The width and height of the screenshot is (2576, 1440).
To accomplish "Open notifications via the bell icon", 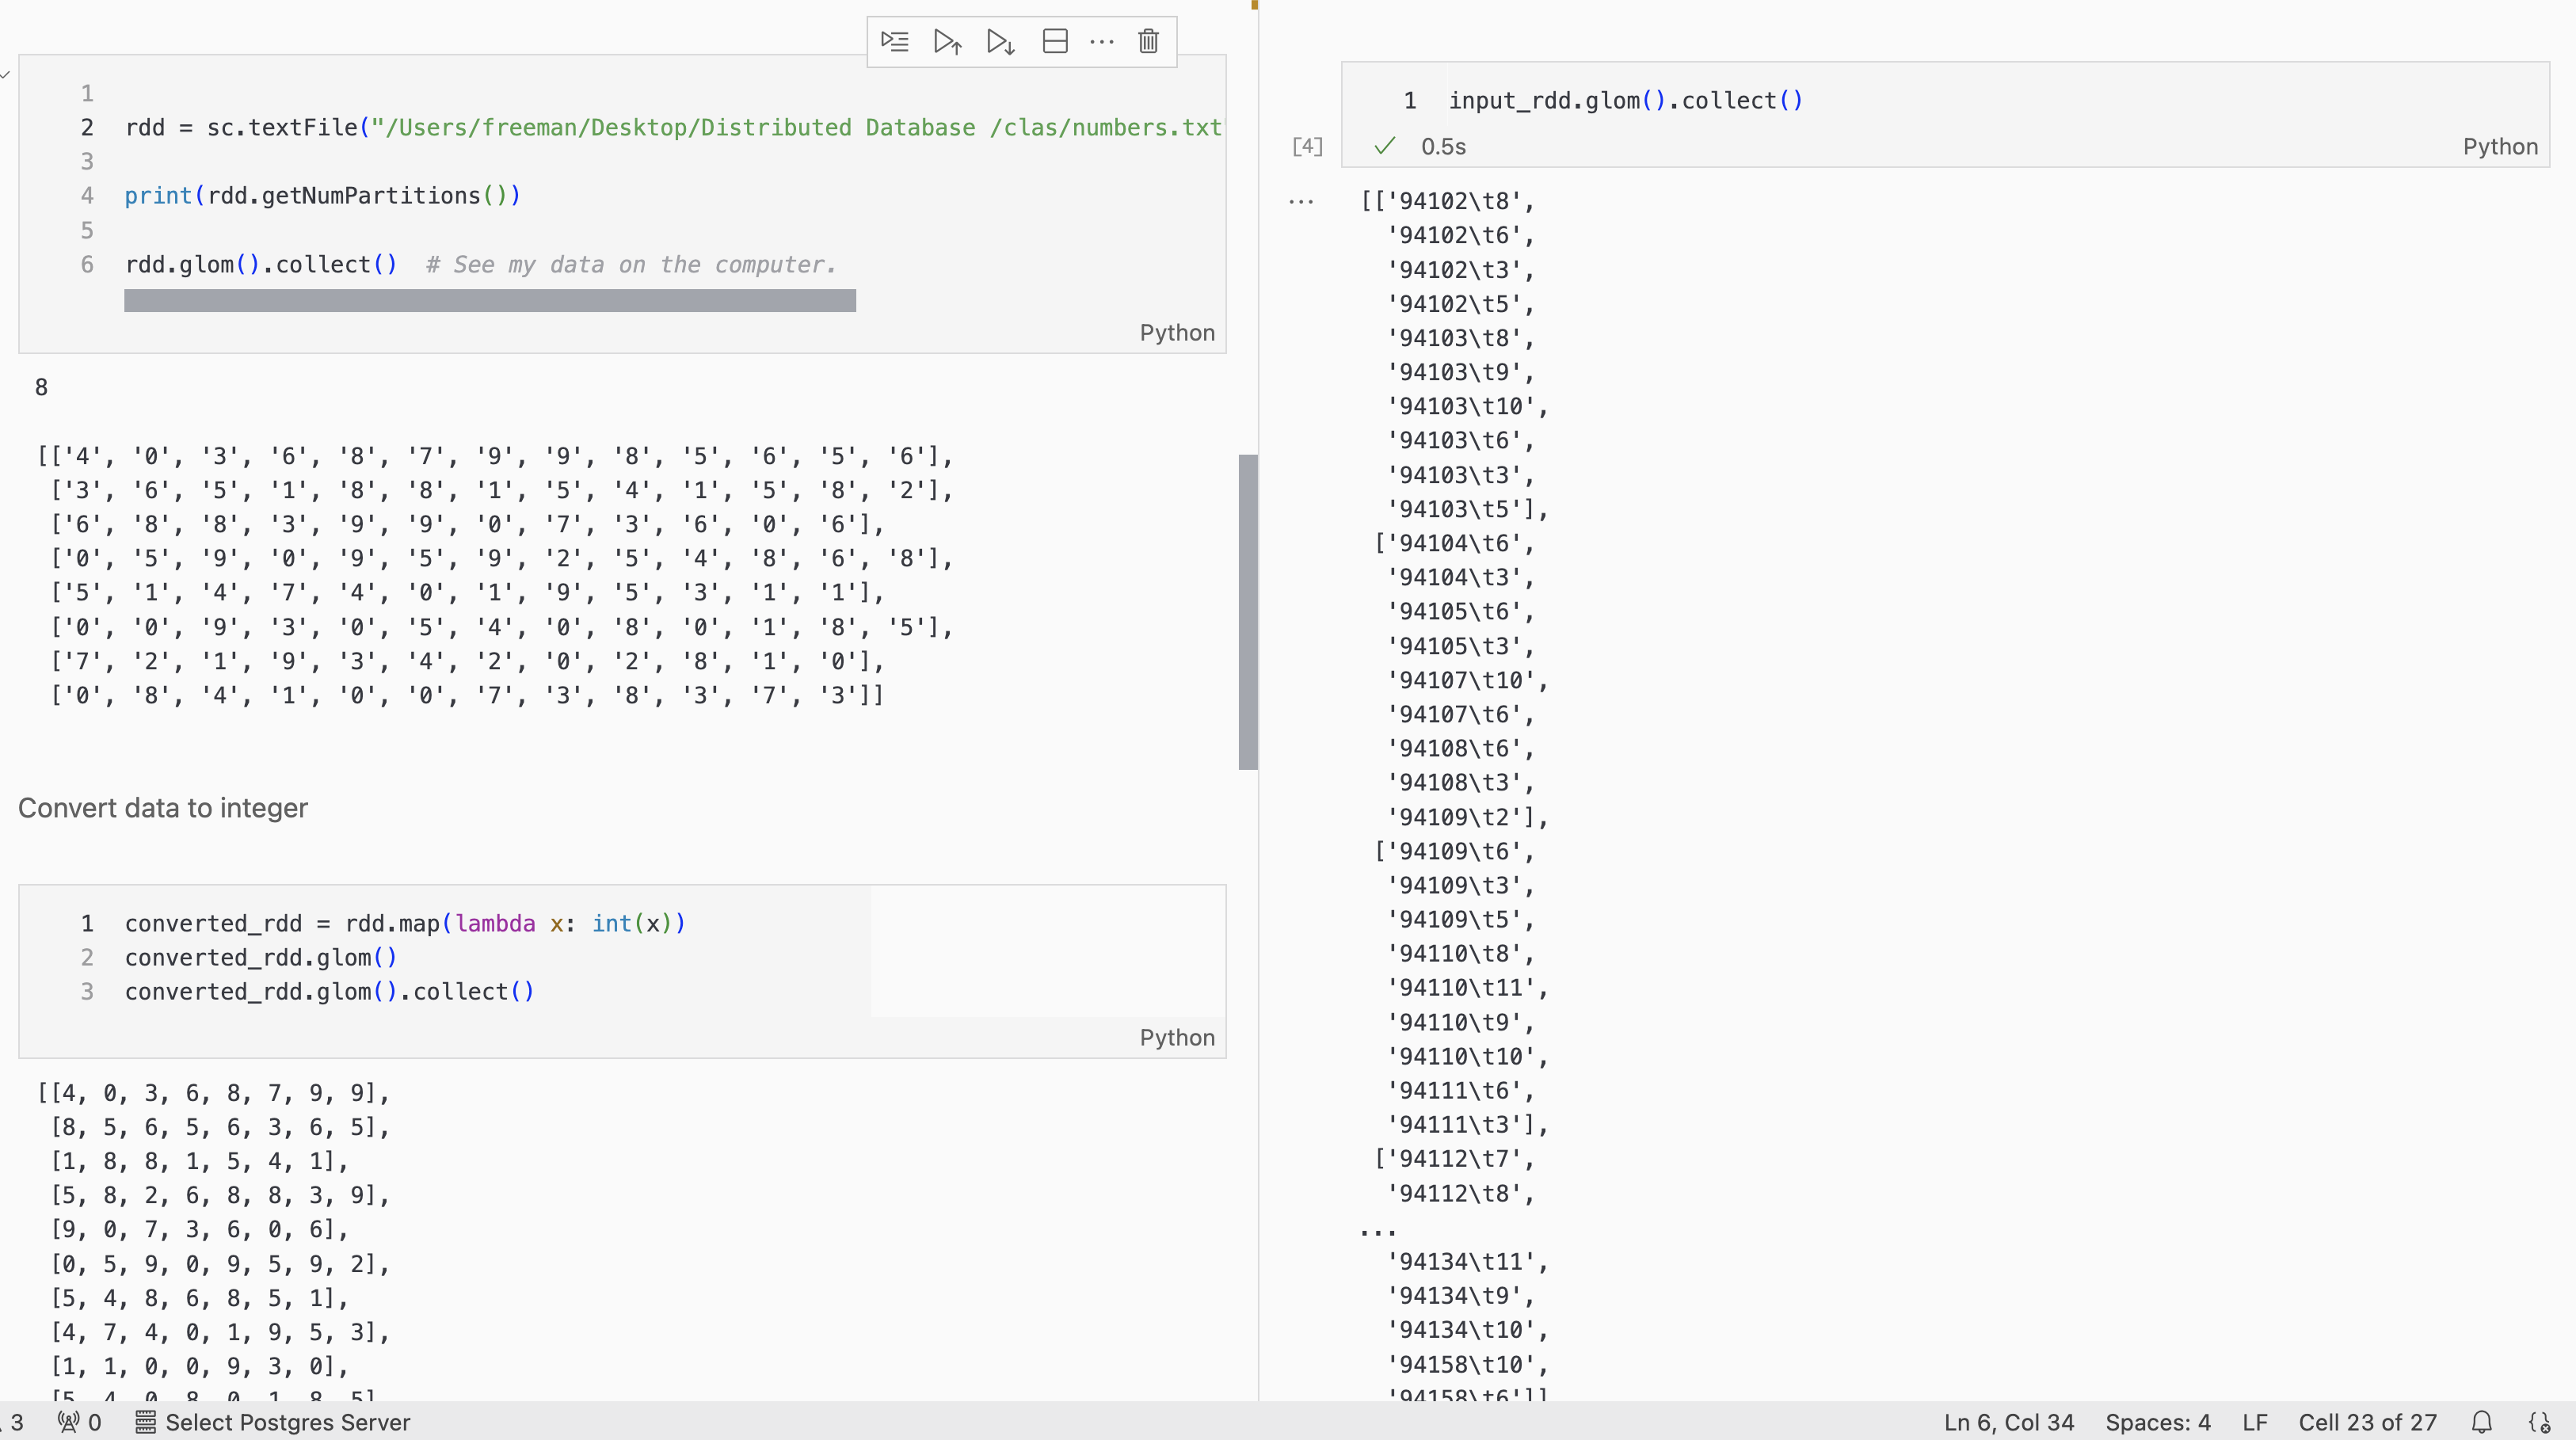I will point(2481,1422).
